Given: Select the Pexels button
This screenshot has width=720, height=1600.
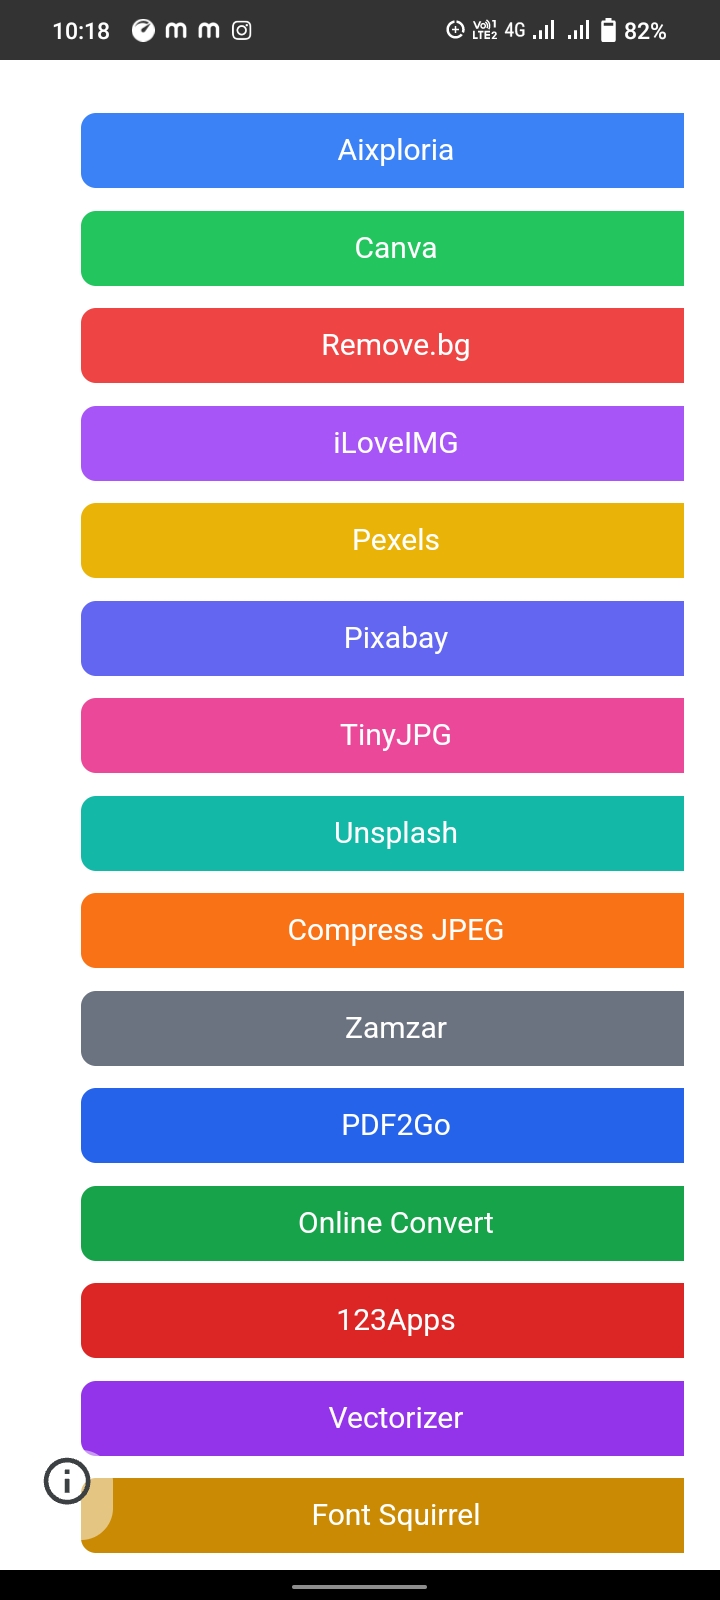Looking at the screenshot, I should 395,540.
